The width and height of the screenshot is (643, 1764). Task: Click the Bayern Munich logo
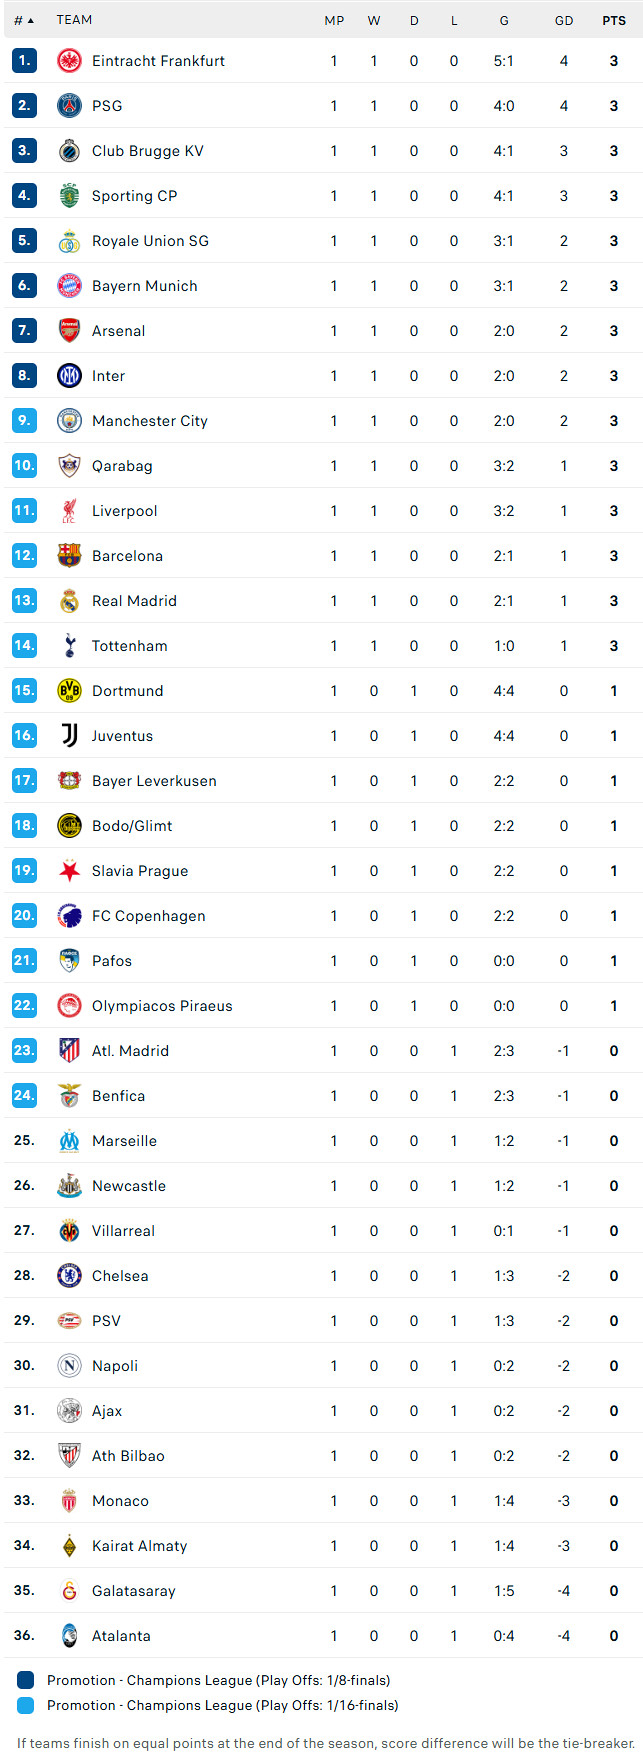[x=69, y=286]
